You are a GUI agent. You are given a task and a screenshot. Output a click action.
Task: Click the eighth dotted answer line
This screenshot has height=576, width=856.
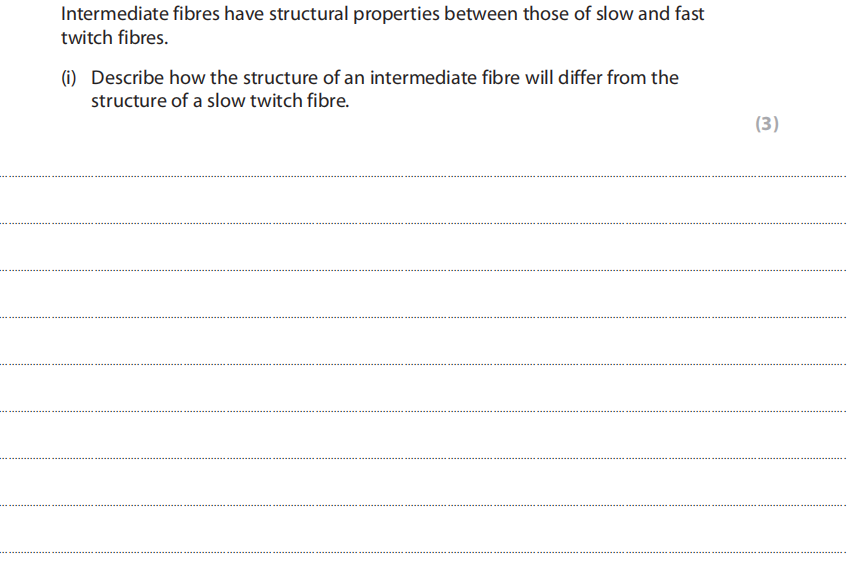tap(428, 505)
